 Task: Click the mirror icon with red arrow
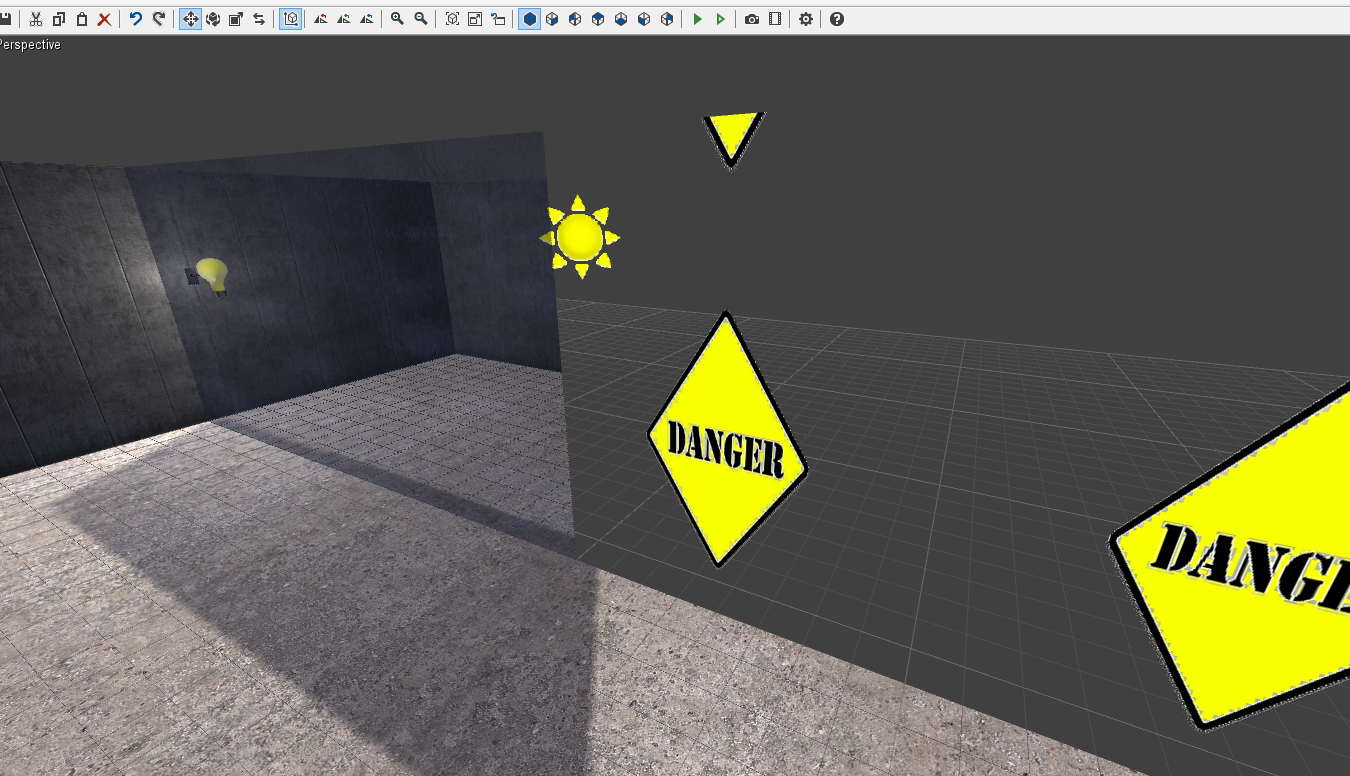click(x=321, y=19)
